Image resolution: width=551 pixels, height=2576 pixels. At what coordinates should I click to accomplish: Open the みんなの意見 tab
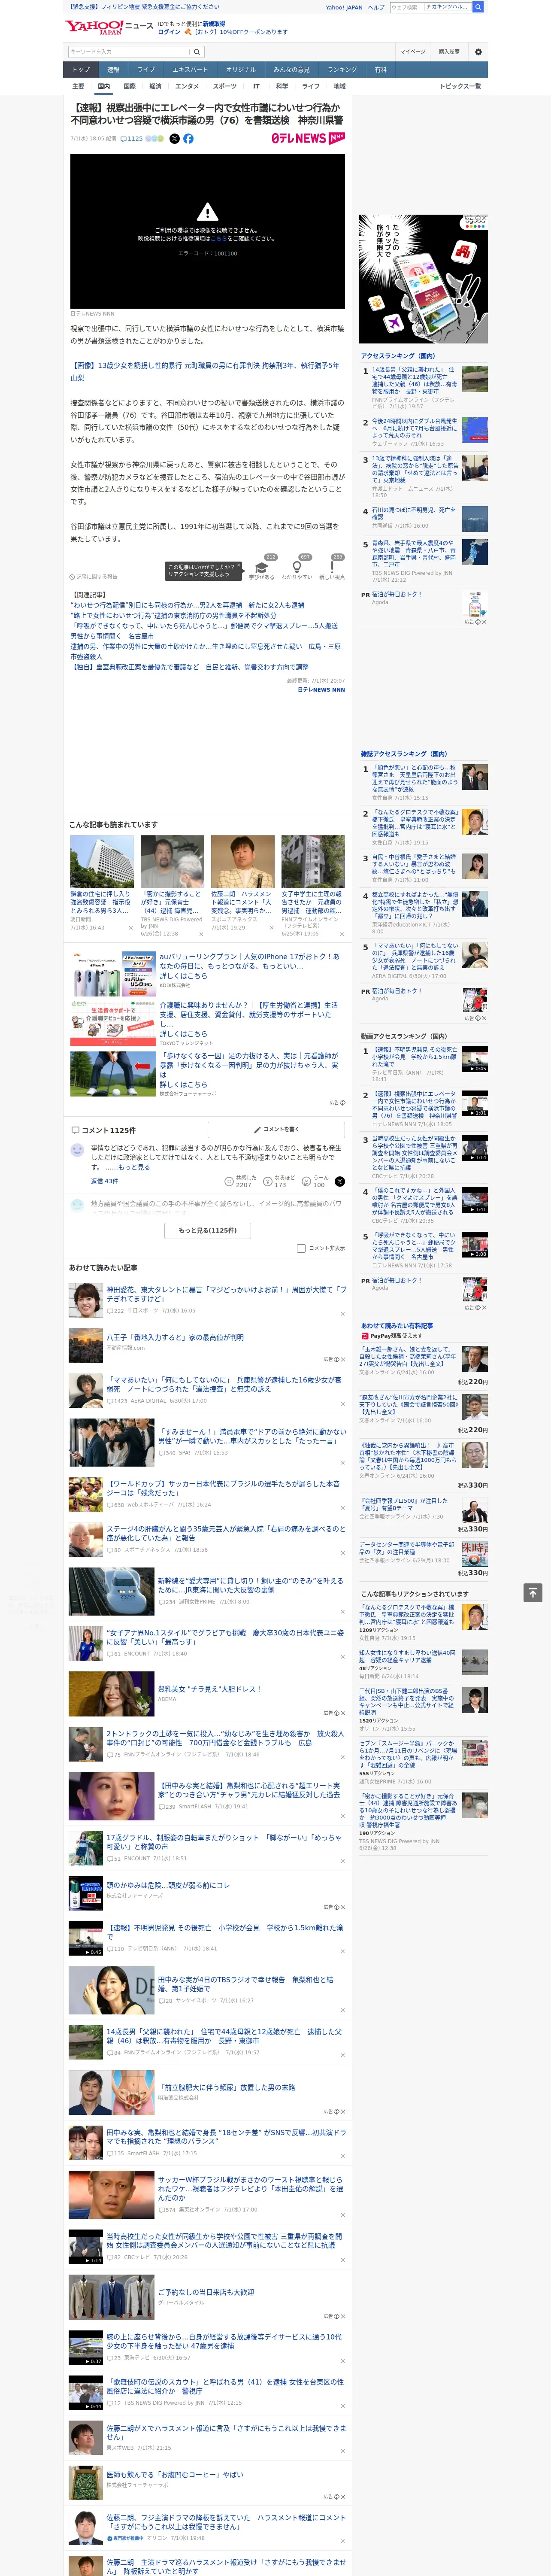tap(291, 70)
